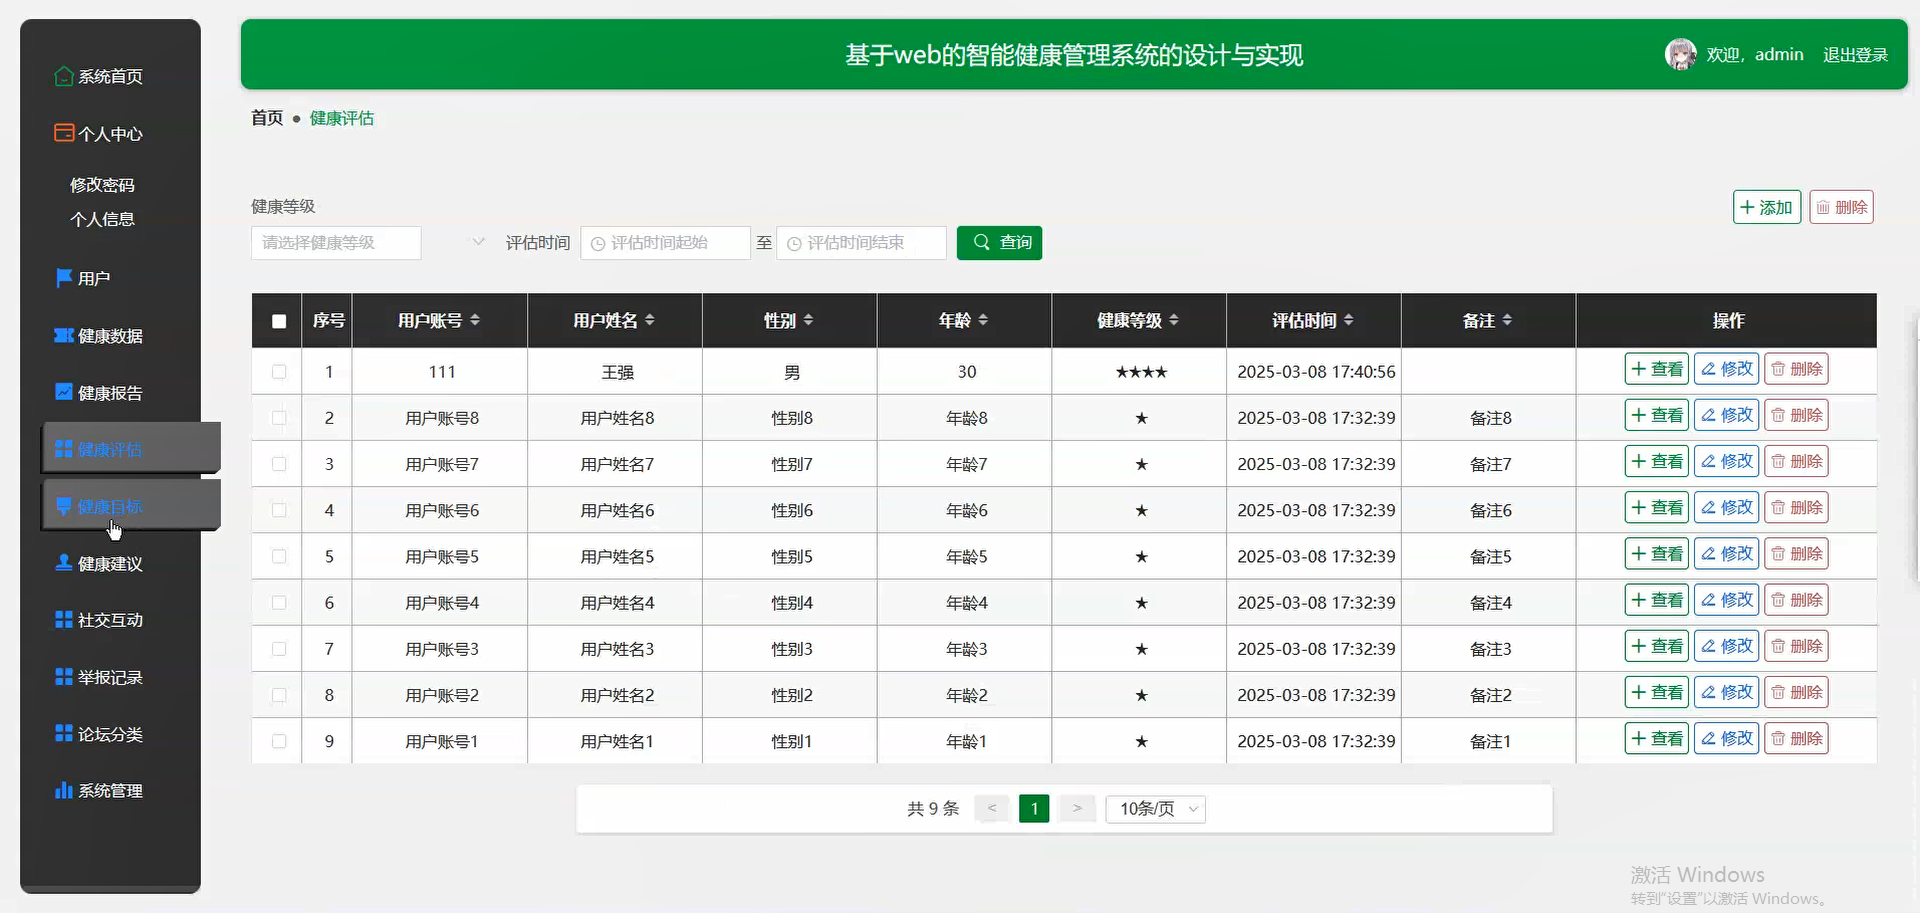The height and width of the screenshot is (913, 1920).
Task: Click the 评估时间起始 date input field
Action: pyautogui.click(x=665, y=243)
